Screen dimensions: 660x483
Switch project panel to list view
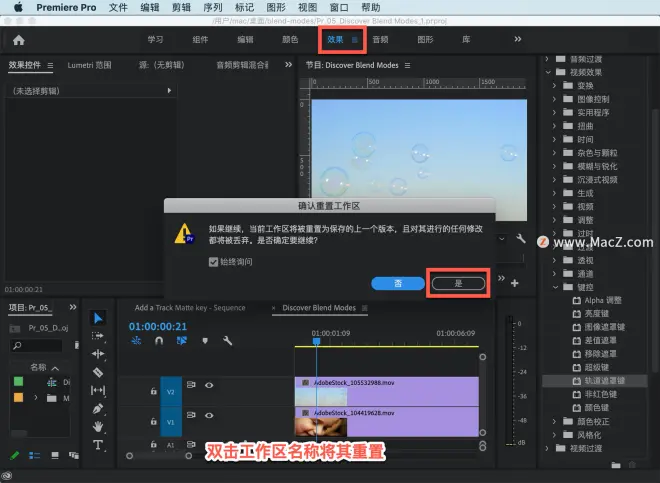35,455
